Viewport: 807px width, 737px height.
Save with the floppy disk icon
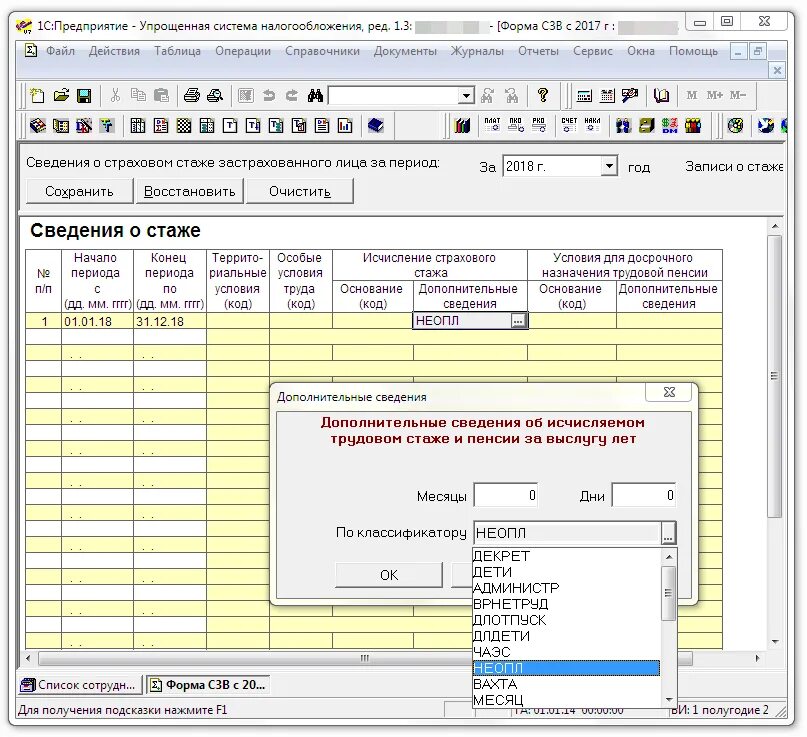click(x=84, y=96)
